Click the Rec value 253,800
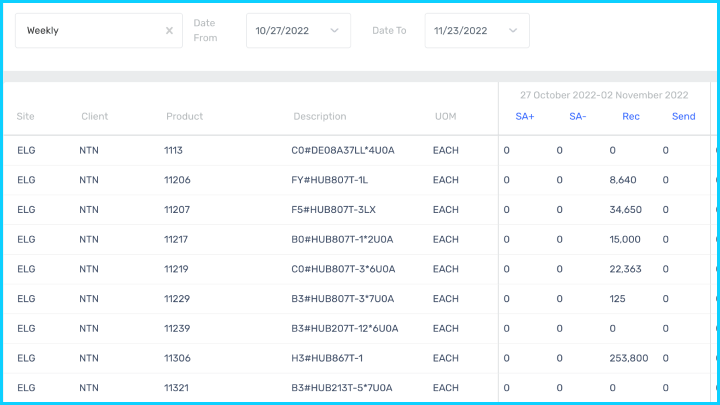This screenshot has width=720, height=405. click(629, 358)
